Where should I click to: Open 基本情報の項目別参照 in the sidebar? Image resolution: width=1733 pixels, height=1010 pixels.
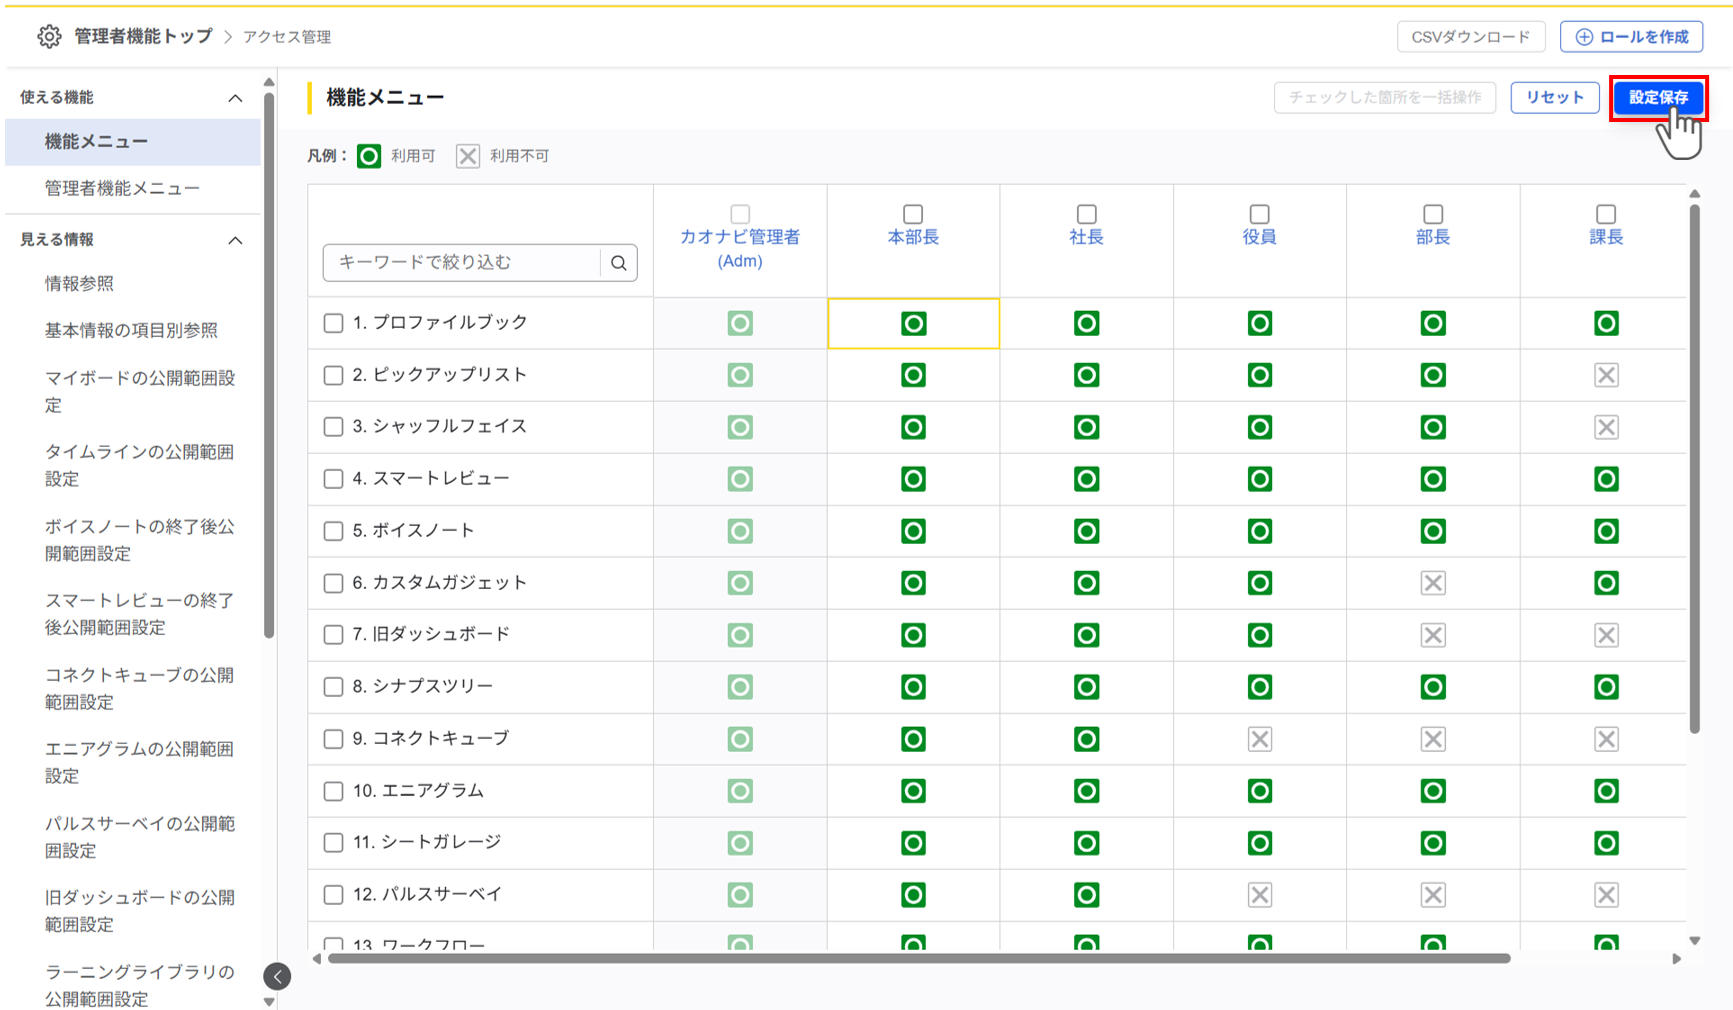[x=133, y=330]
